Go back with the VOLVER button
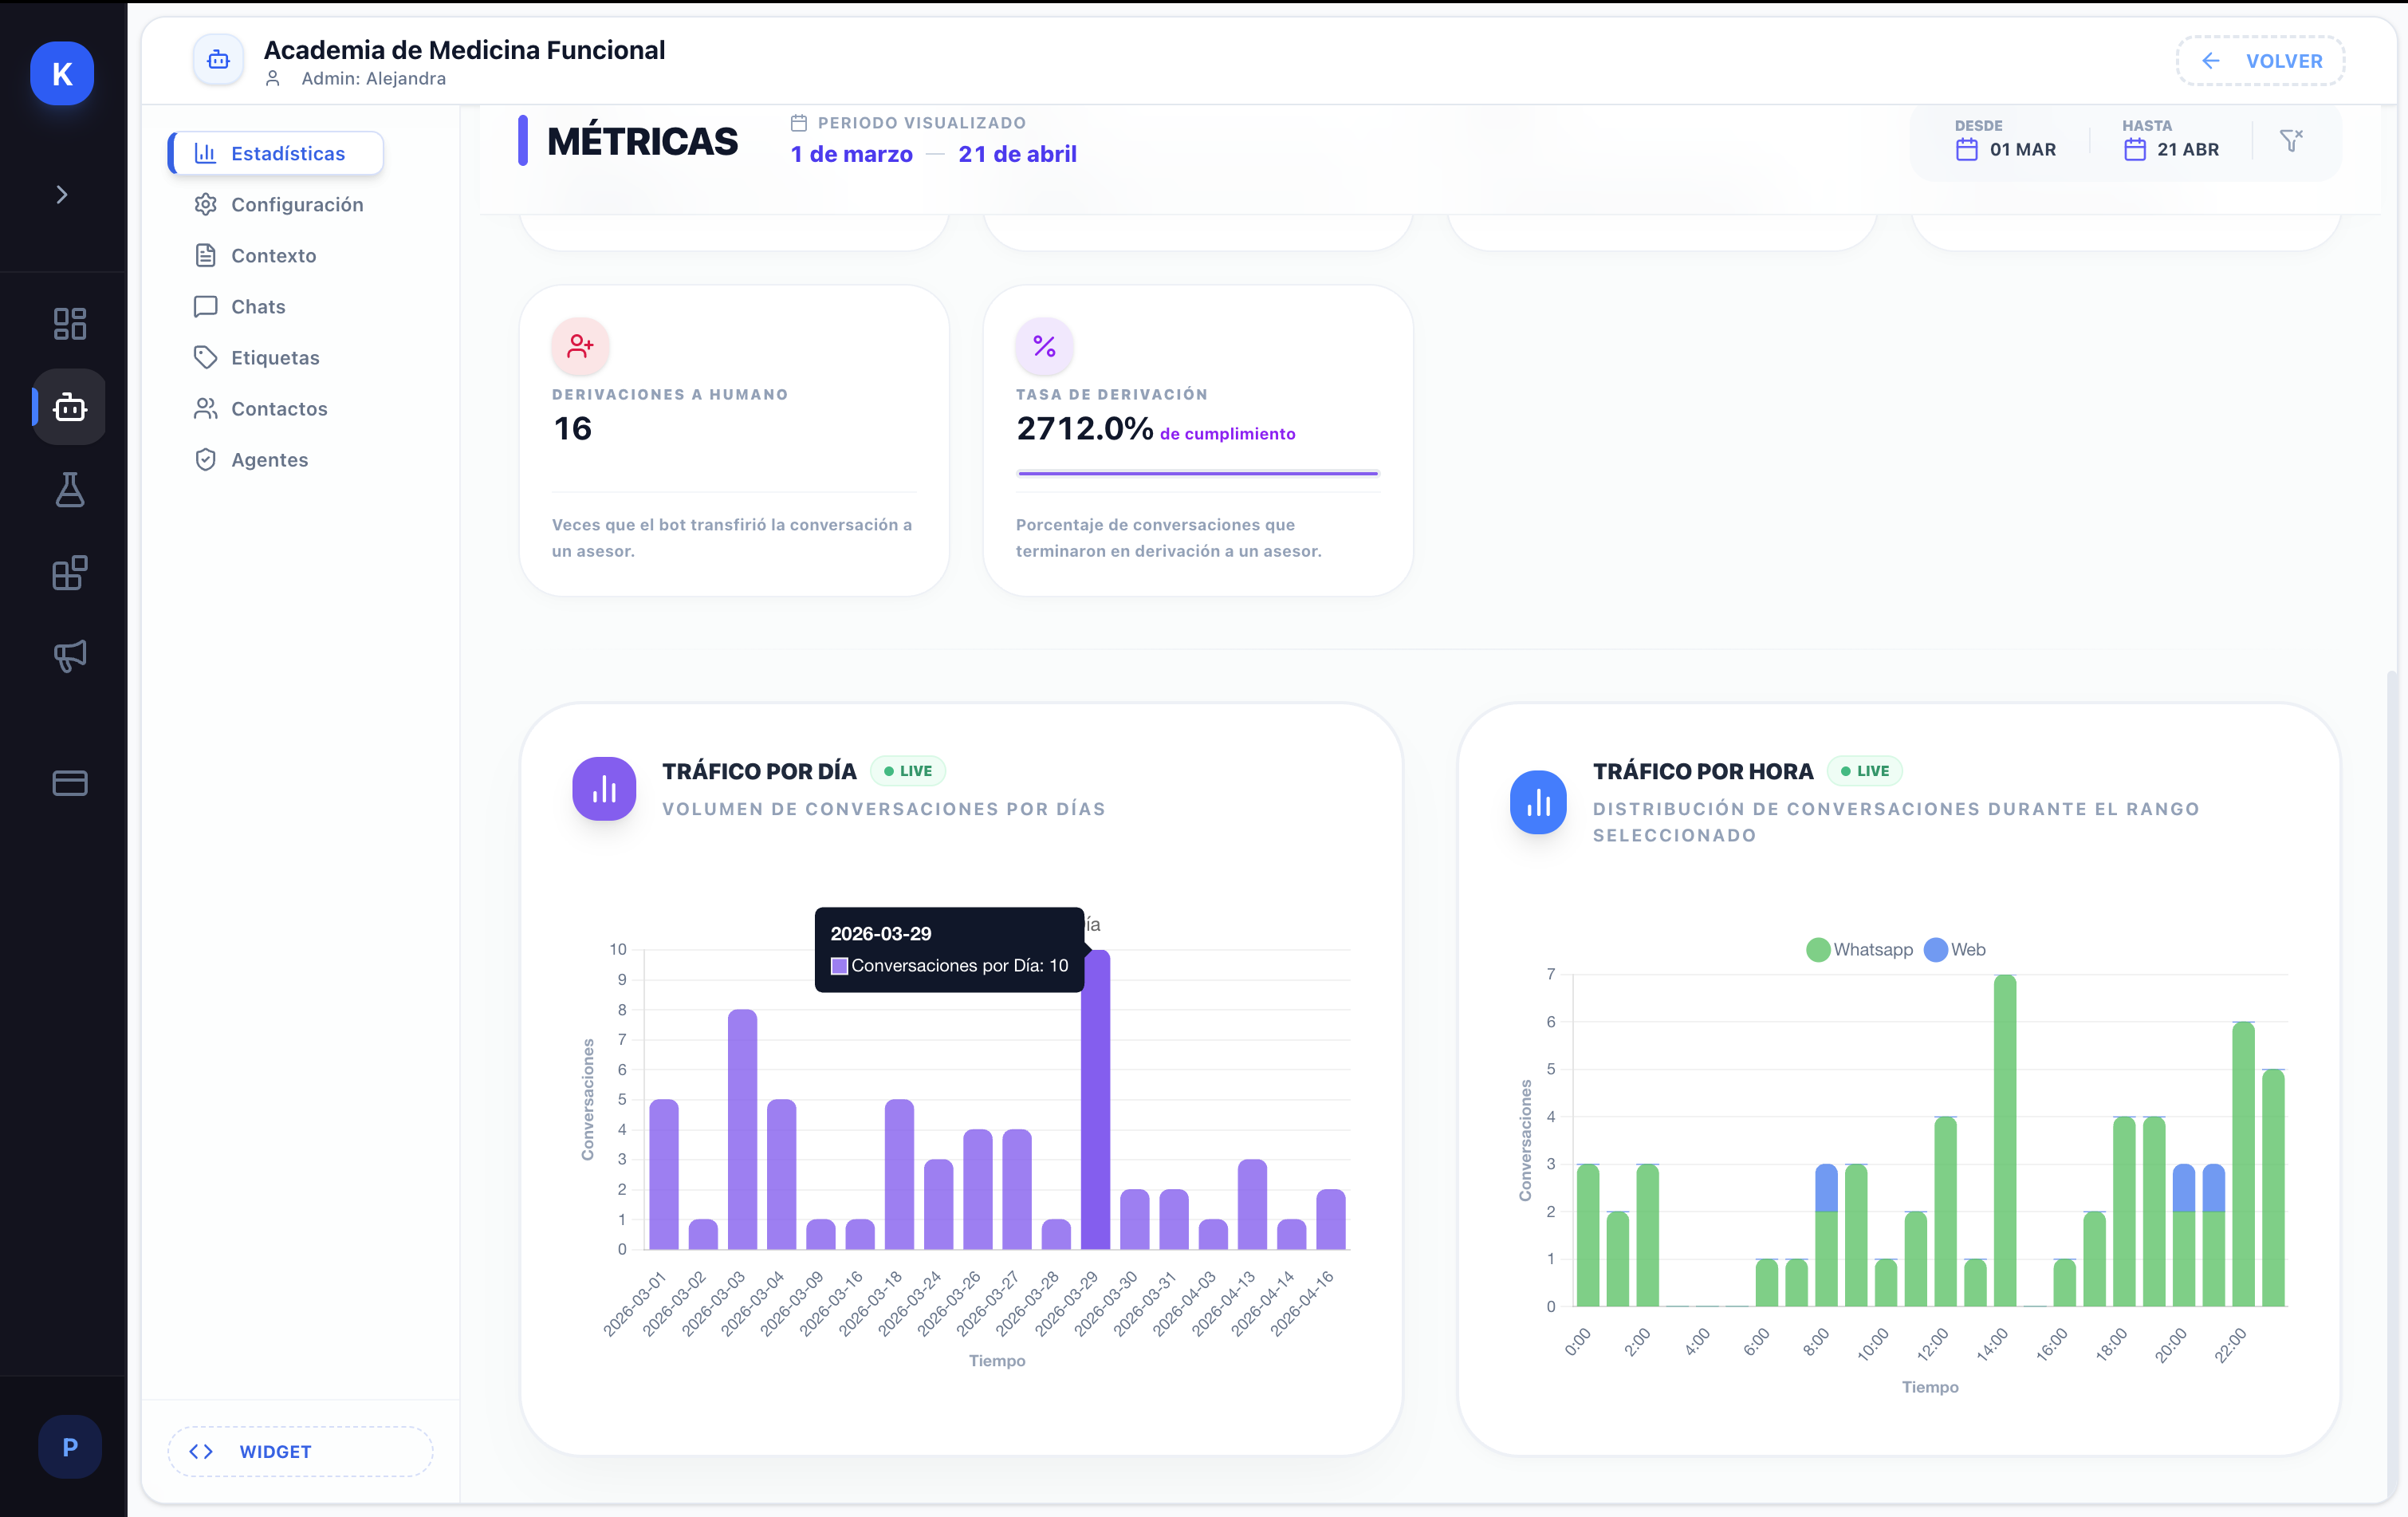2408x1517 pixels. click(2261, 61)
